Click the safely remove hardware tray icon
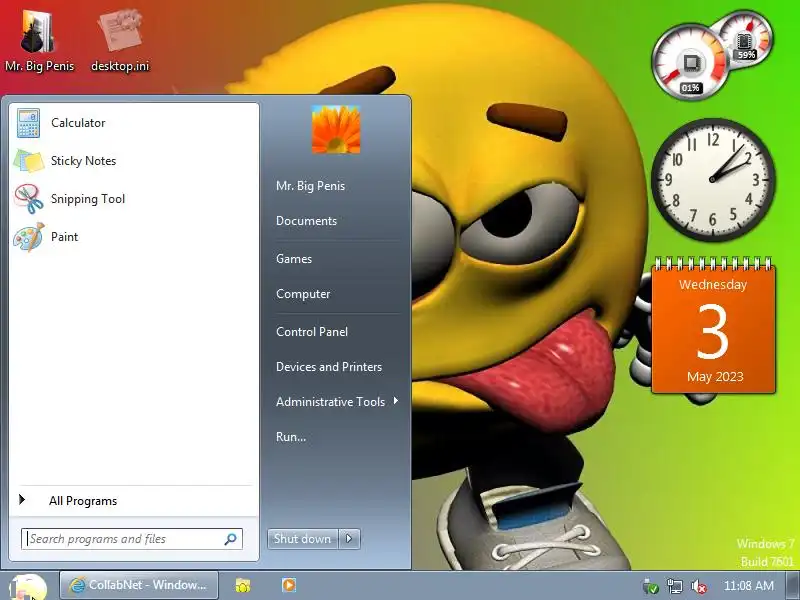The width and height of the screenshot is (800, 600). pos(651,587)
